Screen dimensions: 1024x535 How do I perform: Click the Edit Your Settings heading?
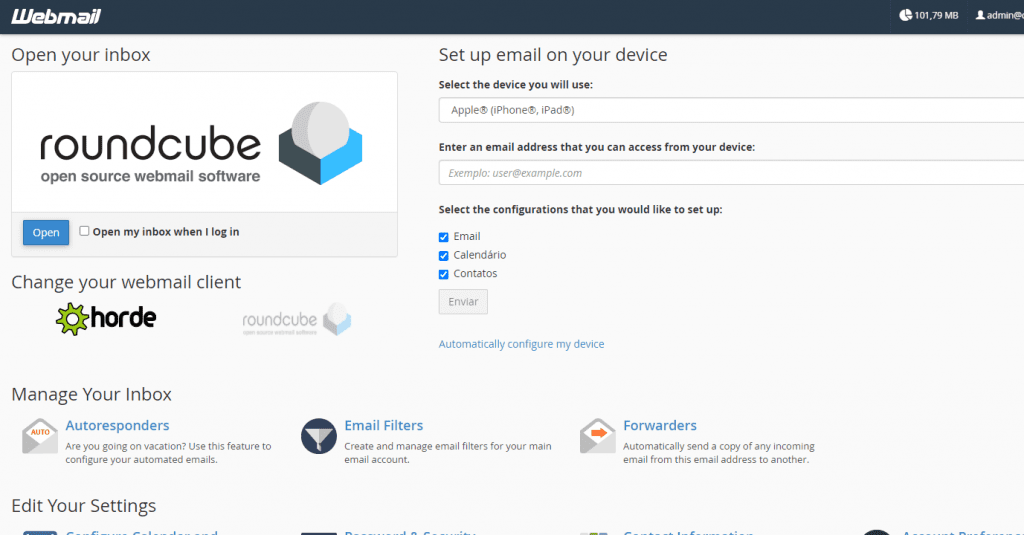pyautogui.click(x=84, y=506)
